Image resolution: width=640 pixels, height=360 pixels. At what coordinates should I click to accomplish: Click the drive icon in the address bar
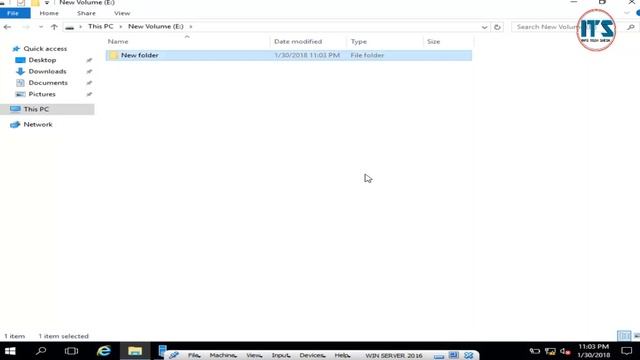point(70,27)
